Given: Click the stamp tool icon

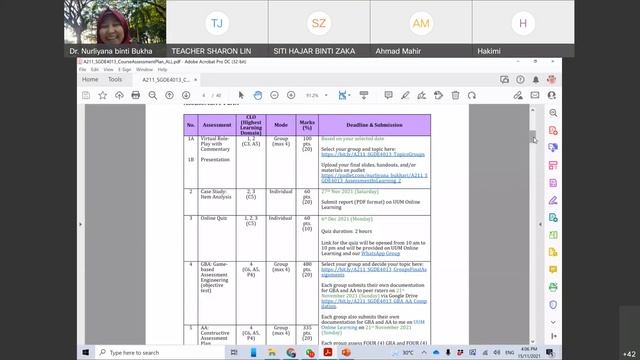Looking at the screenshot, I should [438, 96].
